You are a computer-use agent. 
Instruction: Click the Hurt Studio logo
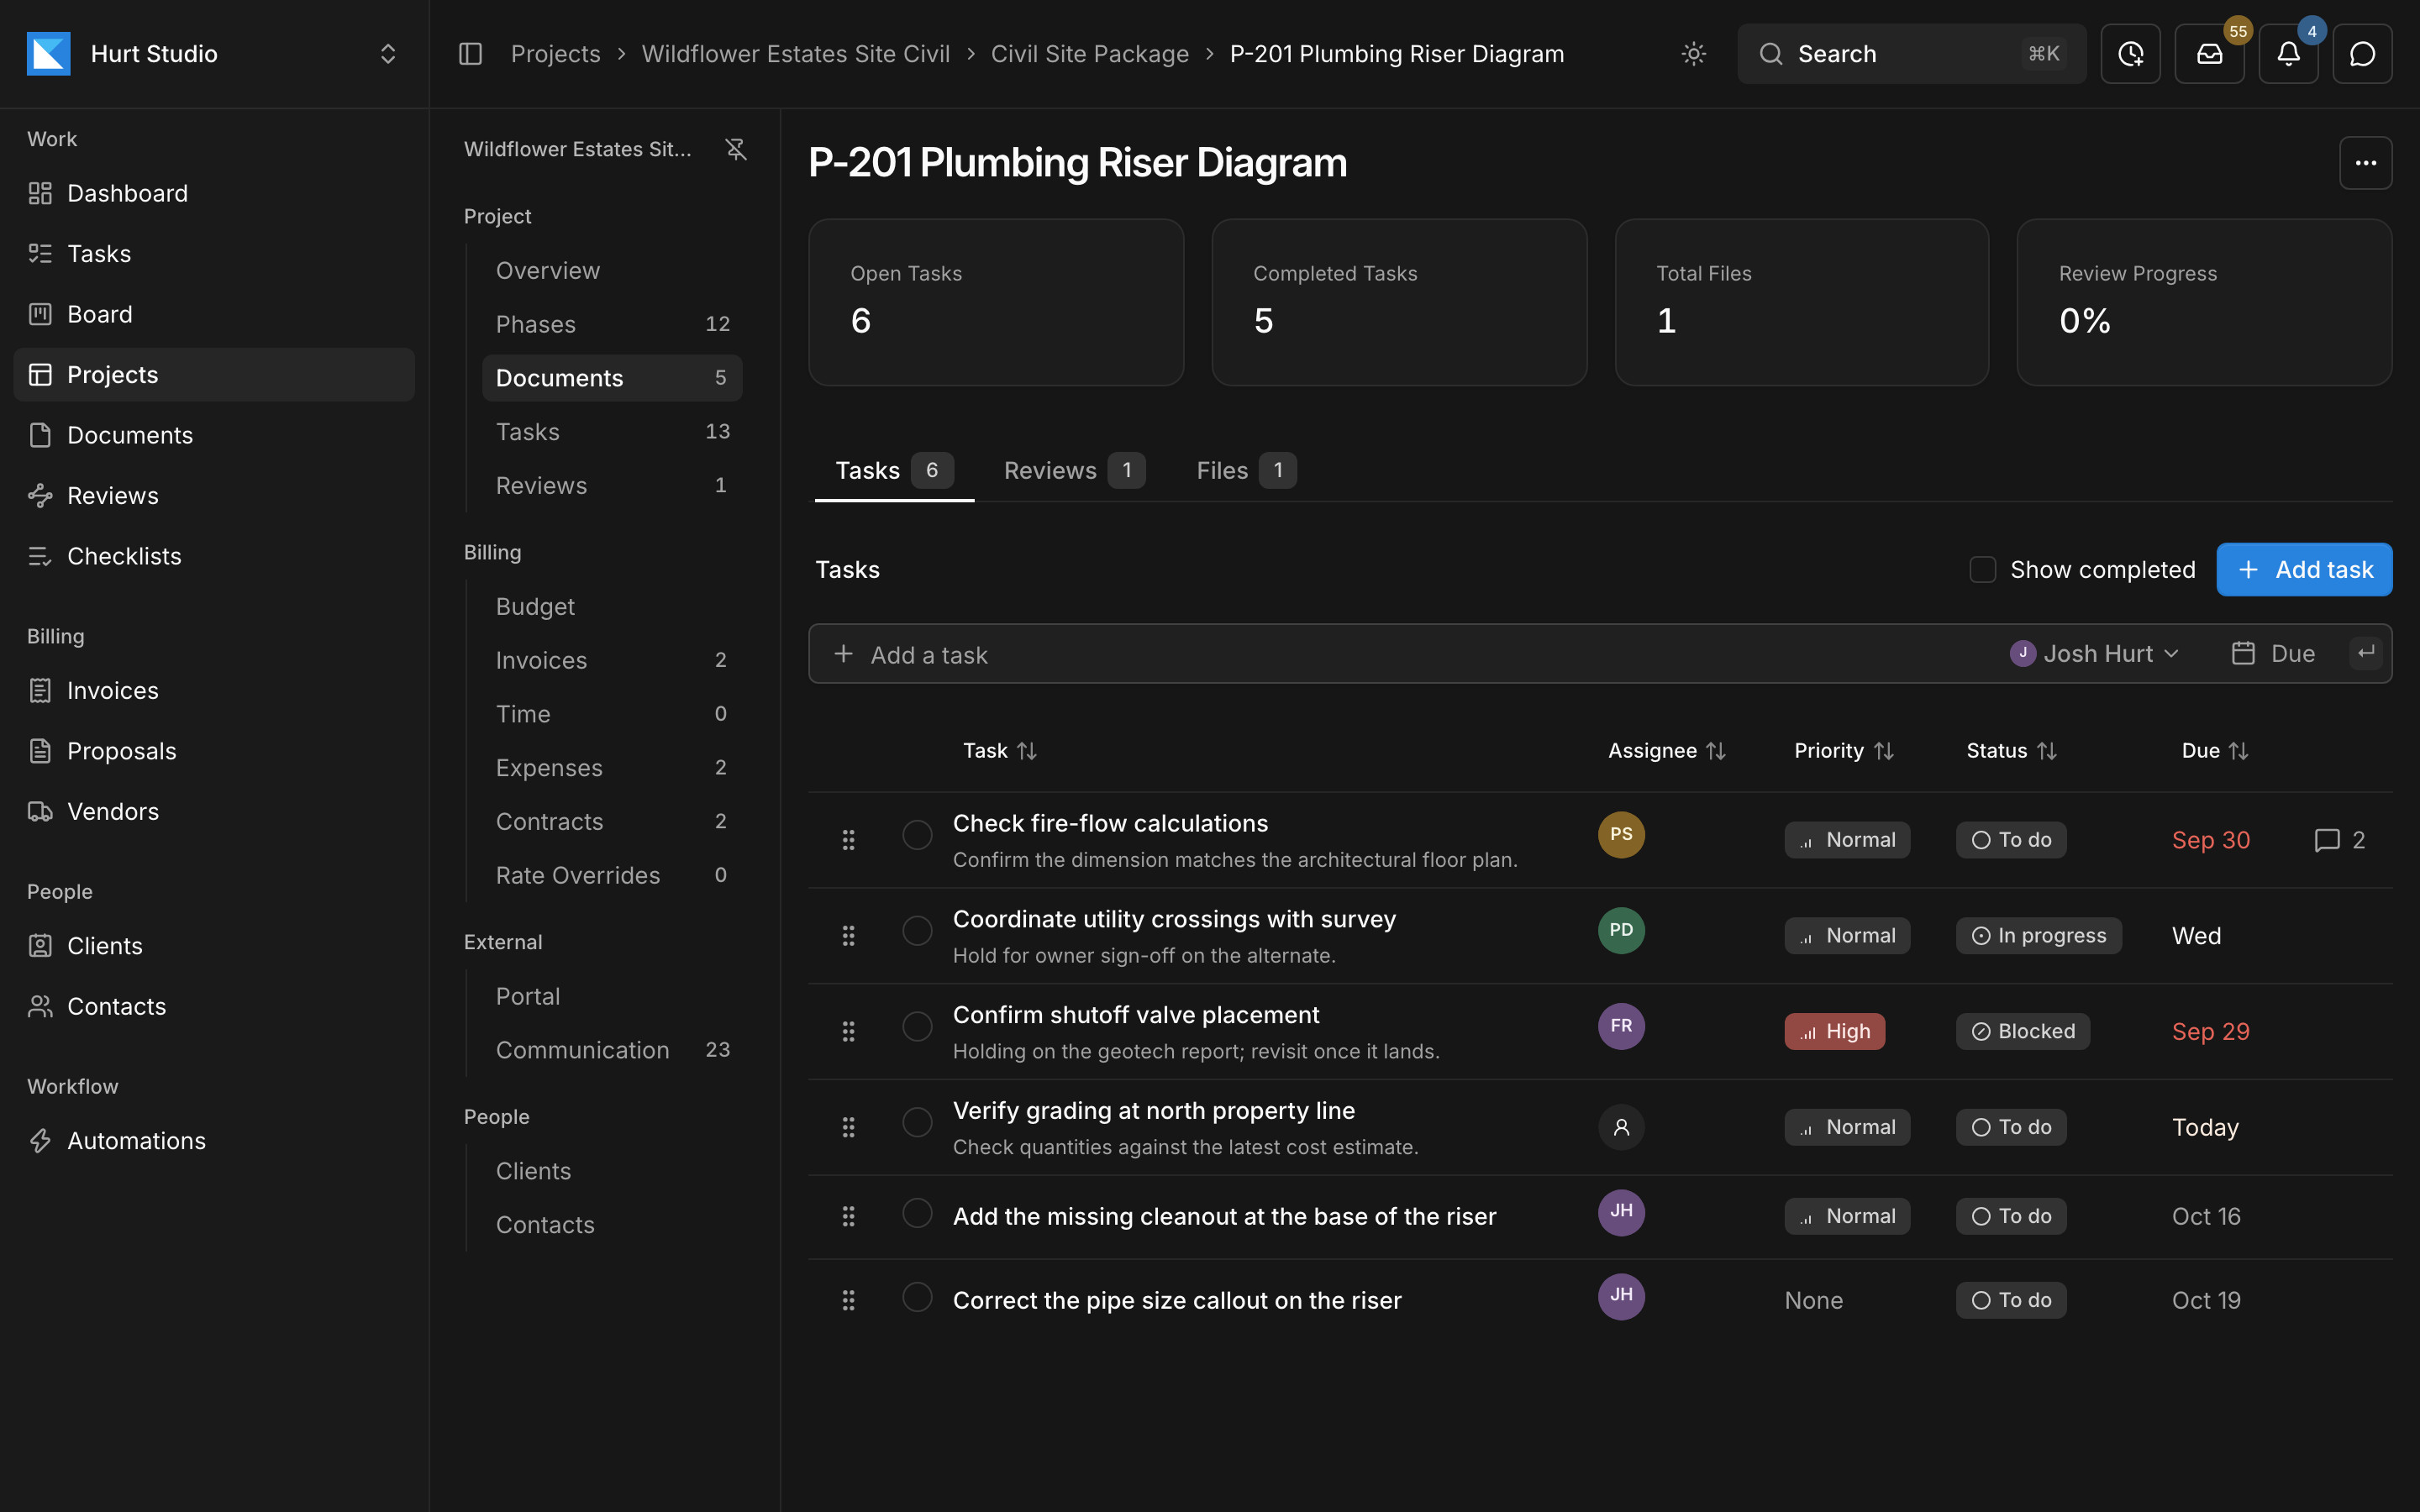click(x=49, y=54)
